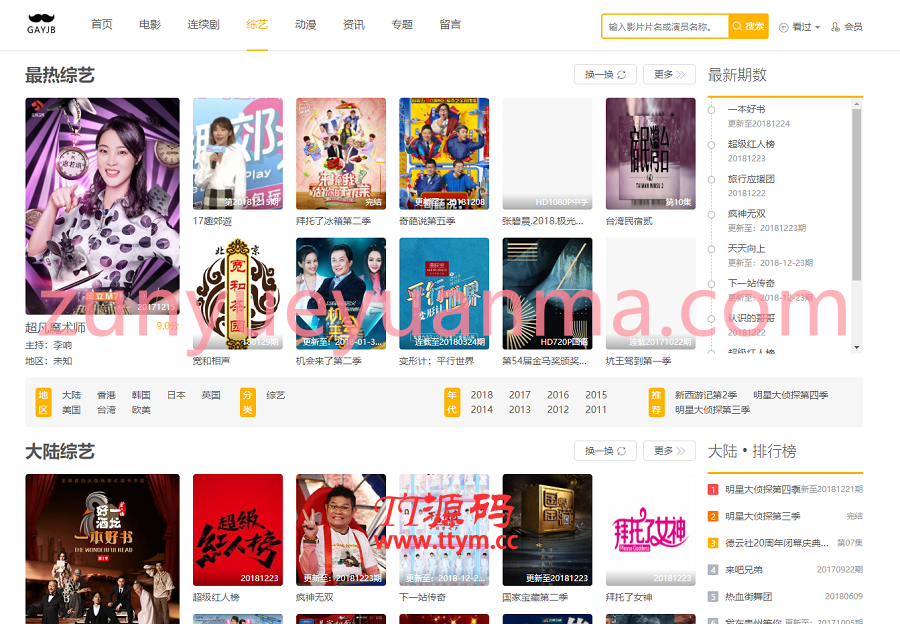
Task: Click the 疯神无双 title below its poster
Action: (x=315, y=598)
